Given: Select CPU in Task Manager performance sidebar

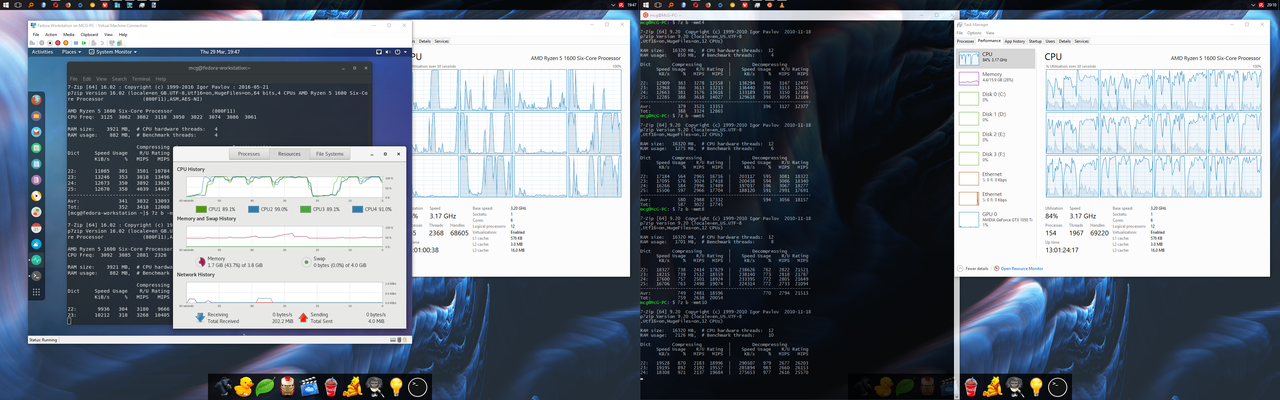Looking at the screenshot, I should pos(995,57).
